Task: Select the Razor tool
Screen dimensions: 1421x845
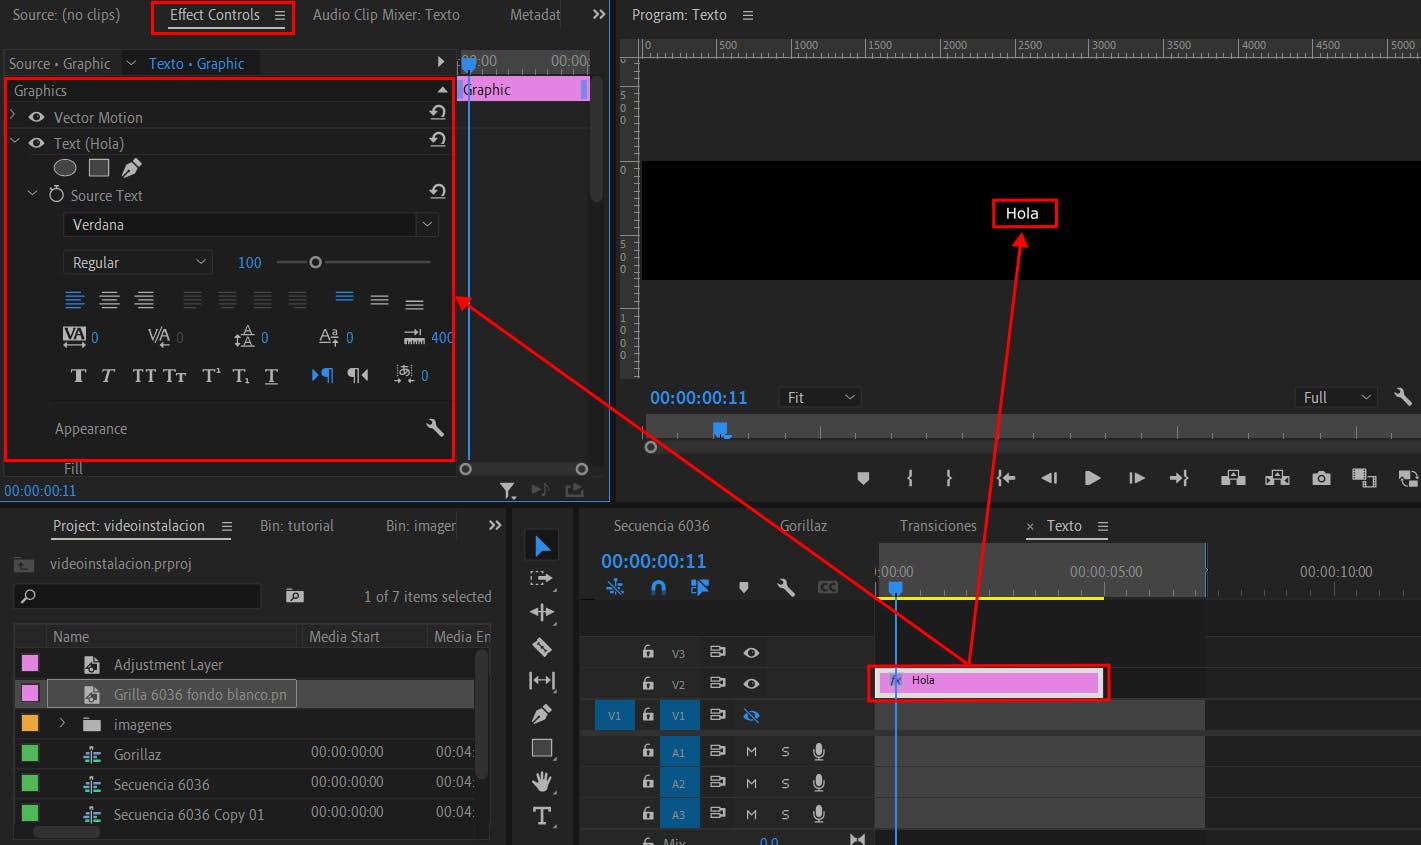Action: (542, 647)
